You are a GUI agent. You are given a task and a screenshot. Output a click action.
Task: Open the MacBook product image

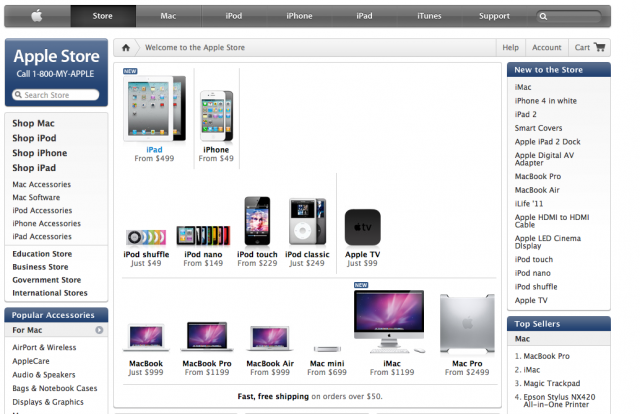(x=146, y=337)
